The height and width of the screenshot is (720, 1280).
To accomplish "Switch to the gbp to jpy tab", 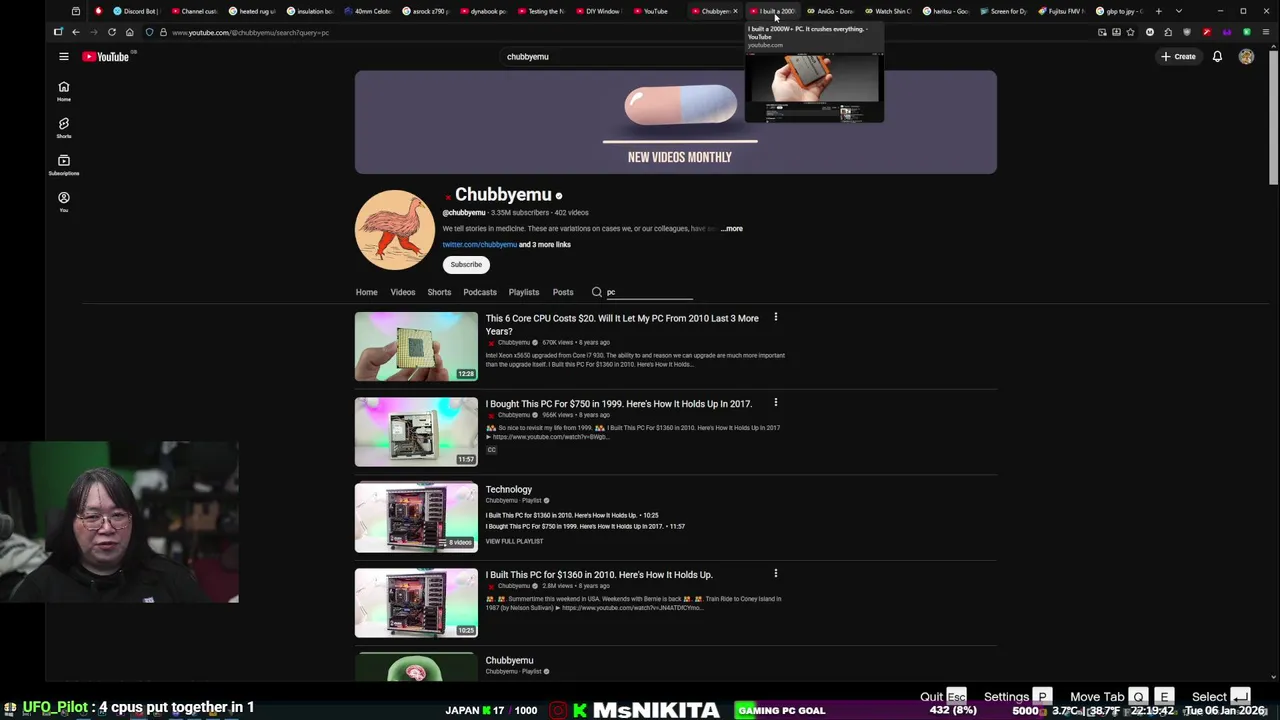I will [x=1120, y=11].
